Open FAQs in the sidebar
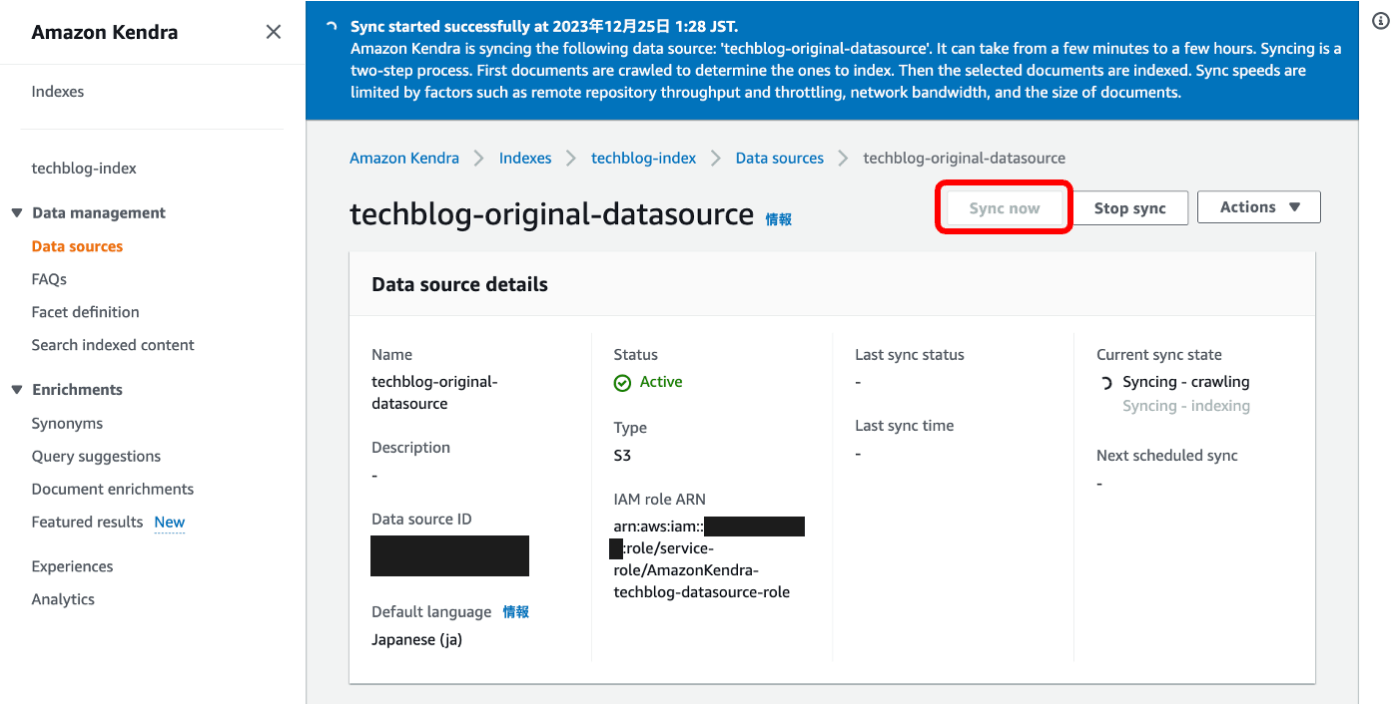1400x704 pixels. tap(49, 279)
